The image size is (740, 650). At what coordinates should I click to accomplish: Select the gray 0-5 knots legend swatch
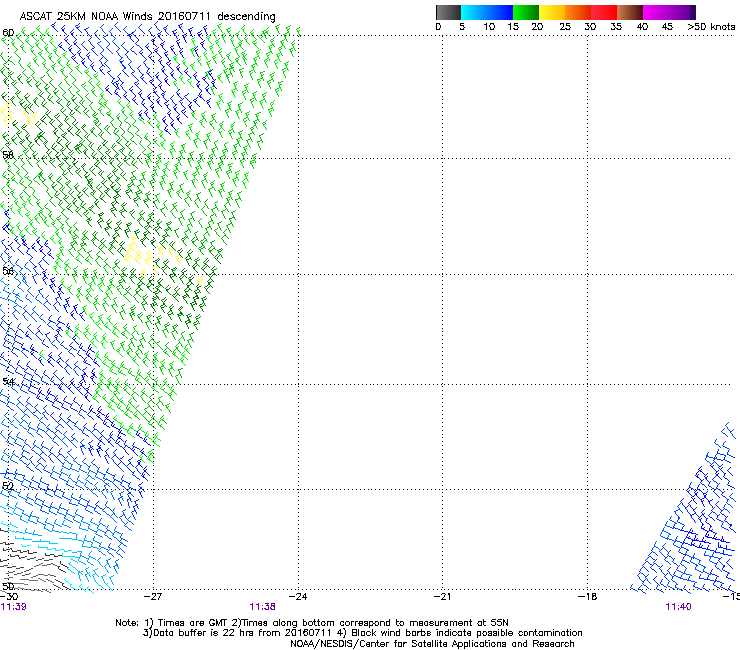[x=448, y=12]
